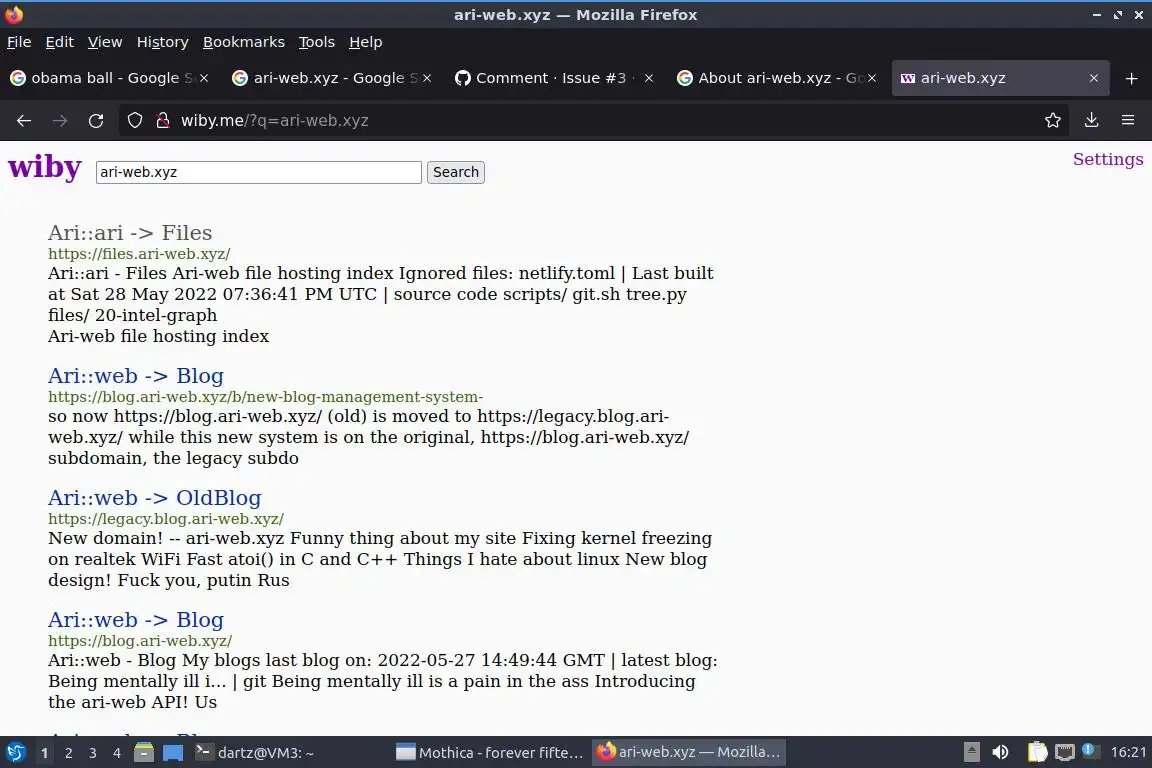Close the About ari-web.xyz tab
The image size is (1152, 768).
click(x=871, y=78)
